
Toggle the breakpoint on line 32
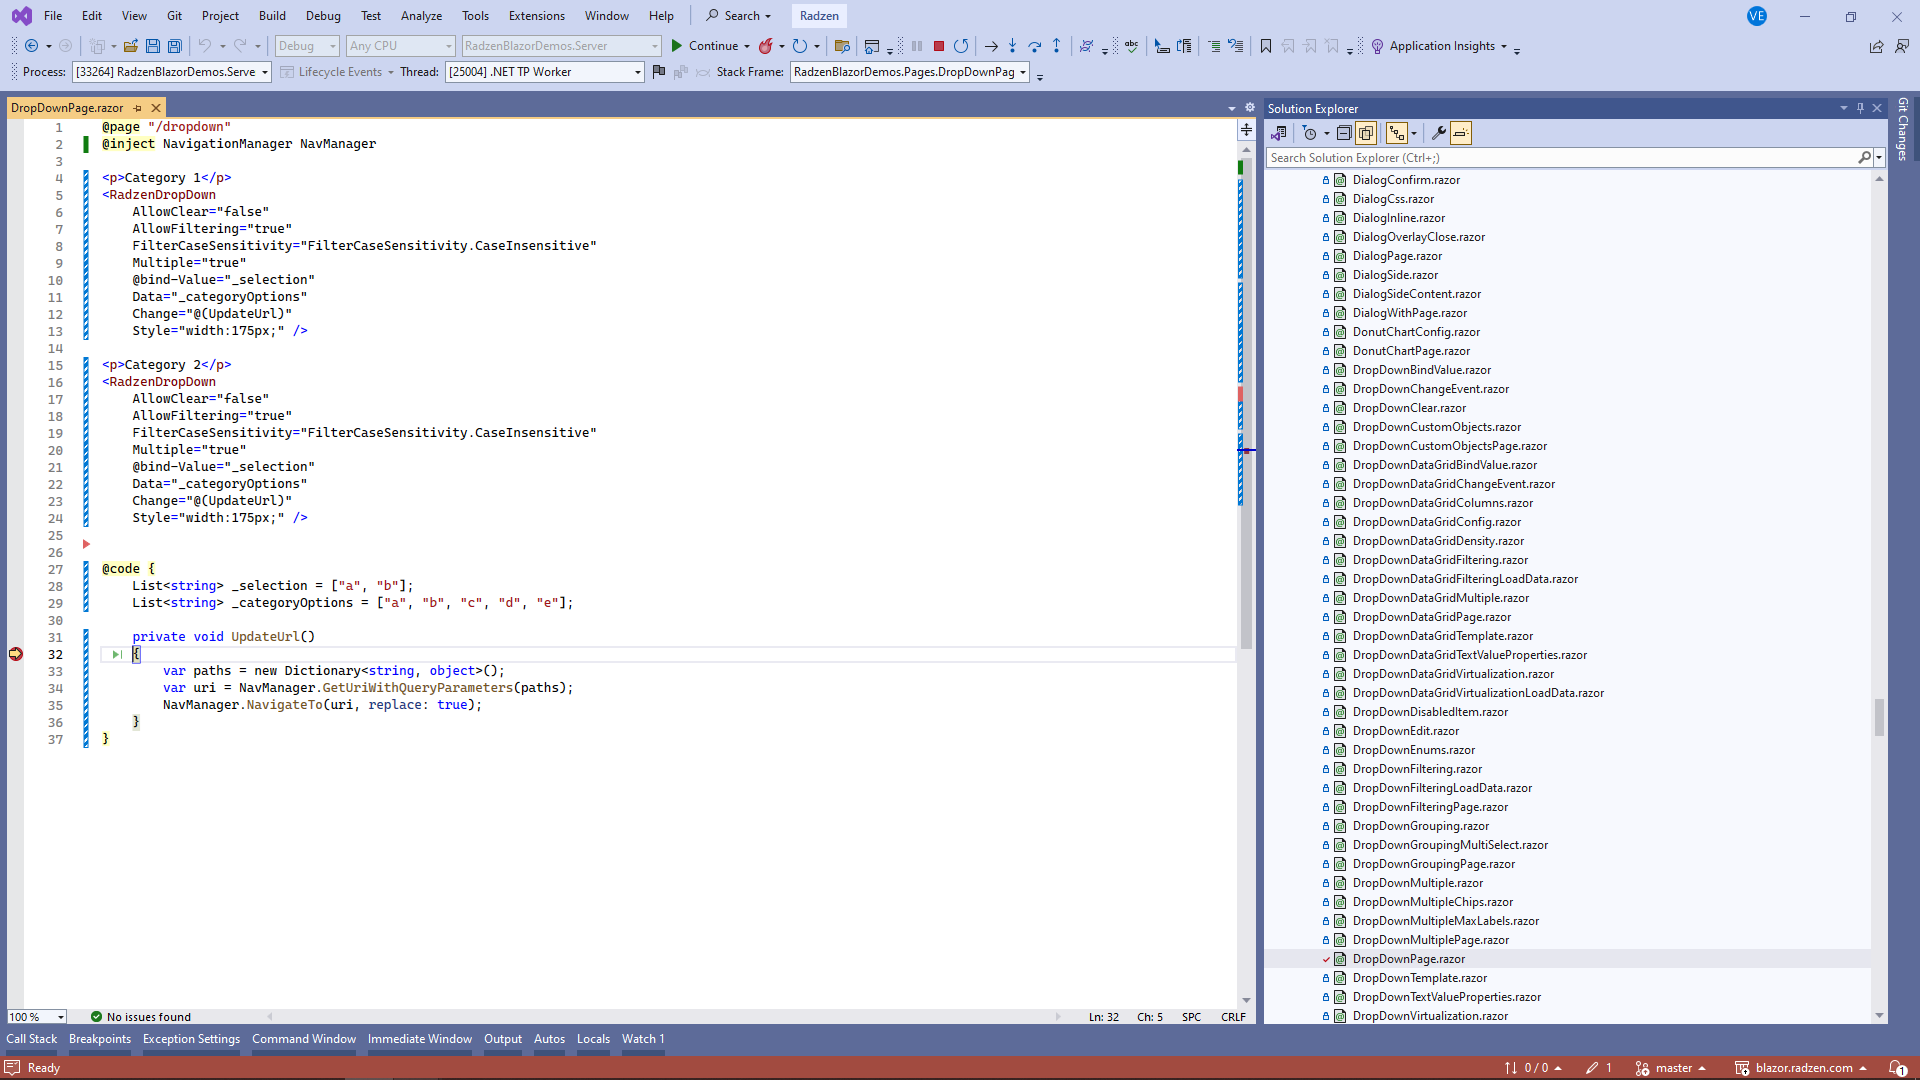point(15,654)
